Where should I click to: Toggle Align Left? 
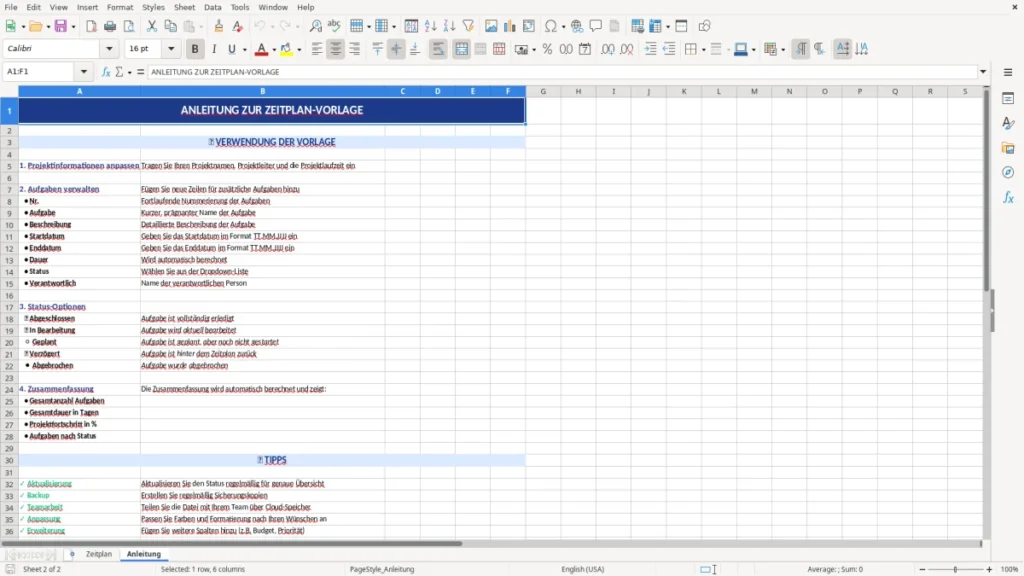click(317, 49)
